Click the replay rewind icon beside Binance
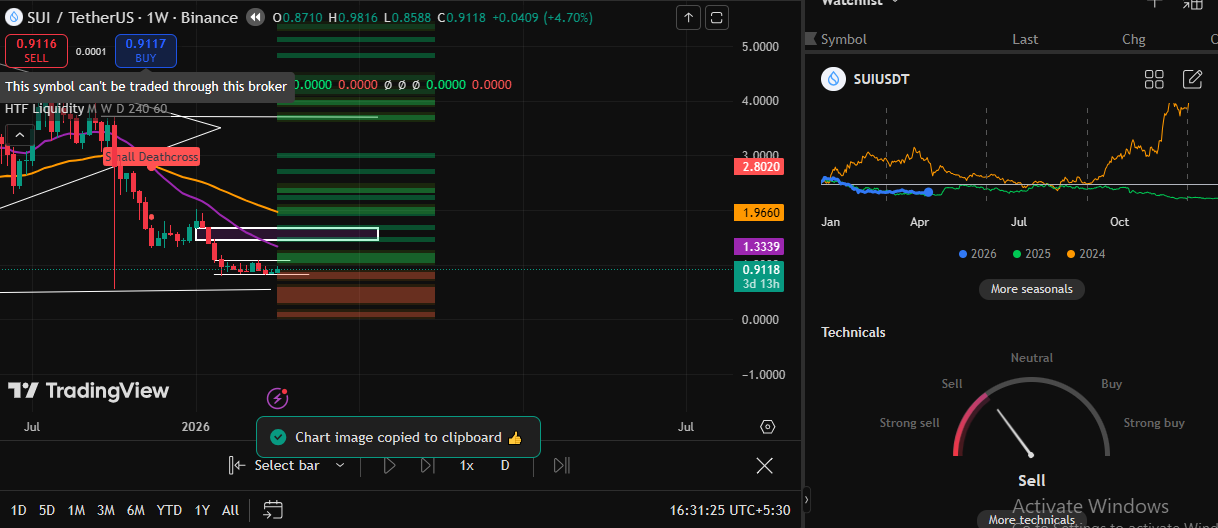The height and width of the screenshot is (528, 1218). coord(255,17)
